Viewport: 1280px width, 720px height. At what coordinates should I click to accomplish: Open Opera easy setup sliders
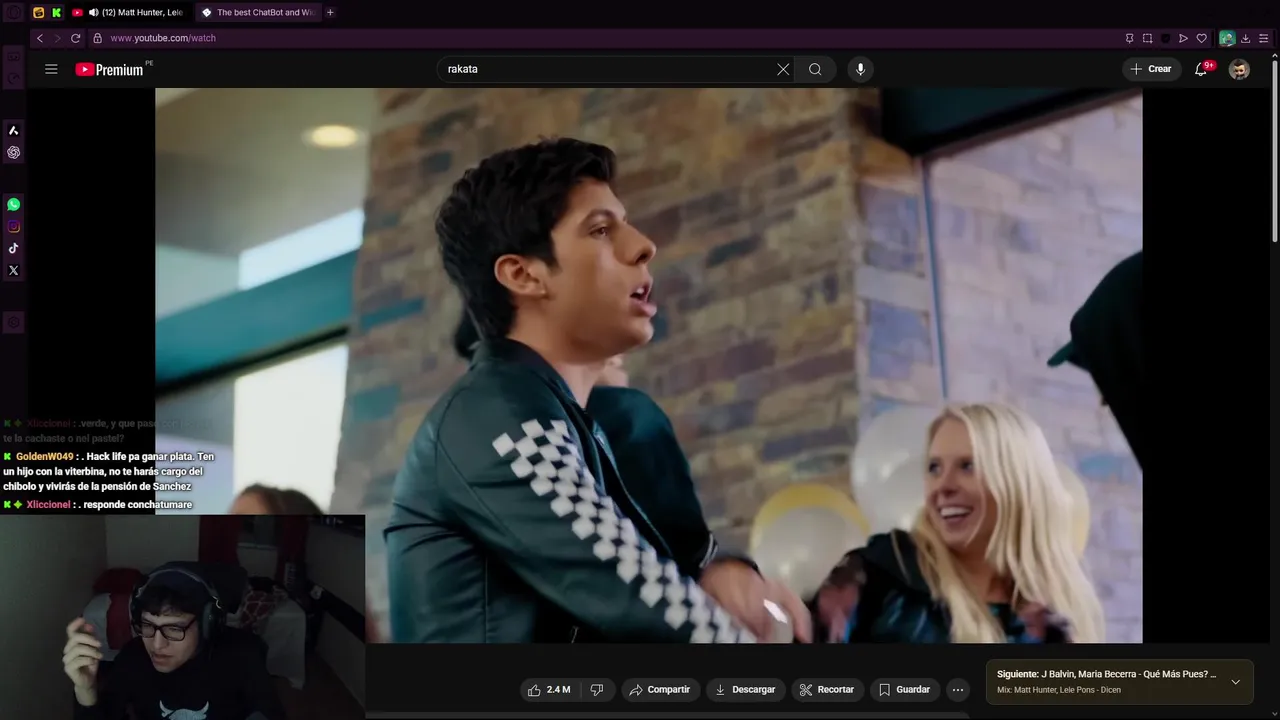click(x=1264, y=38)
